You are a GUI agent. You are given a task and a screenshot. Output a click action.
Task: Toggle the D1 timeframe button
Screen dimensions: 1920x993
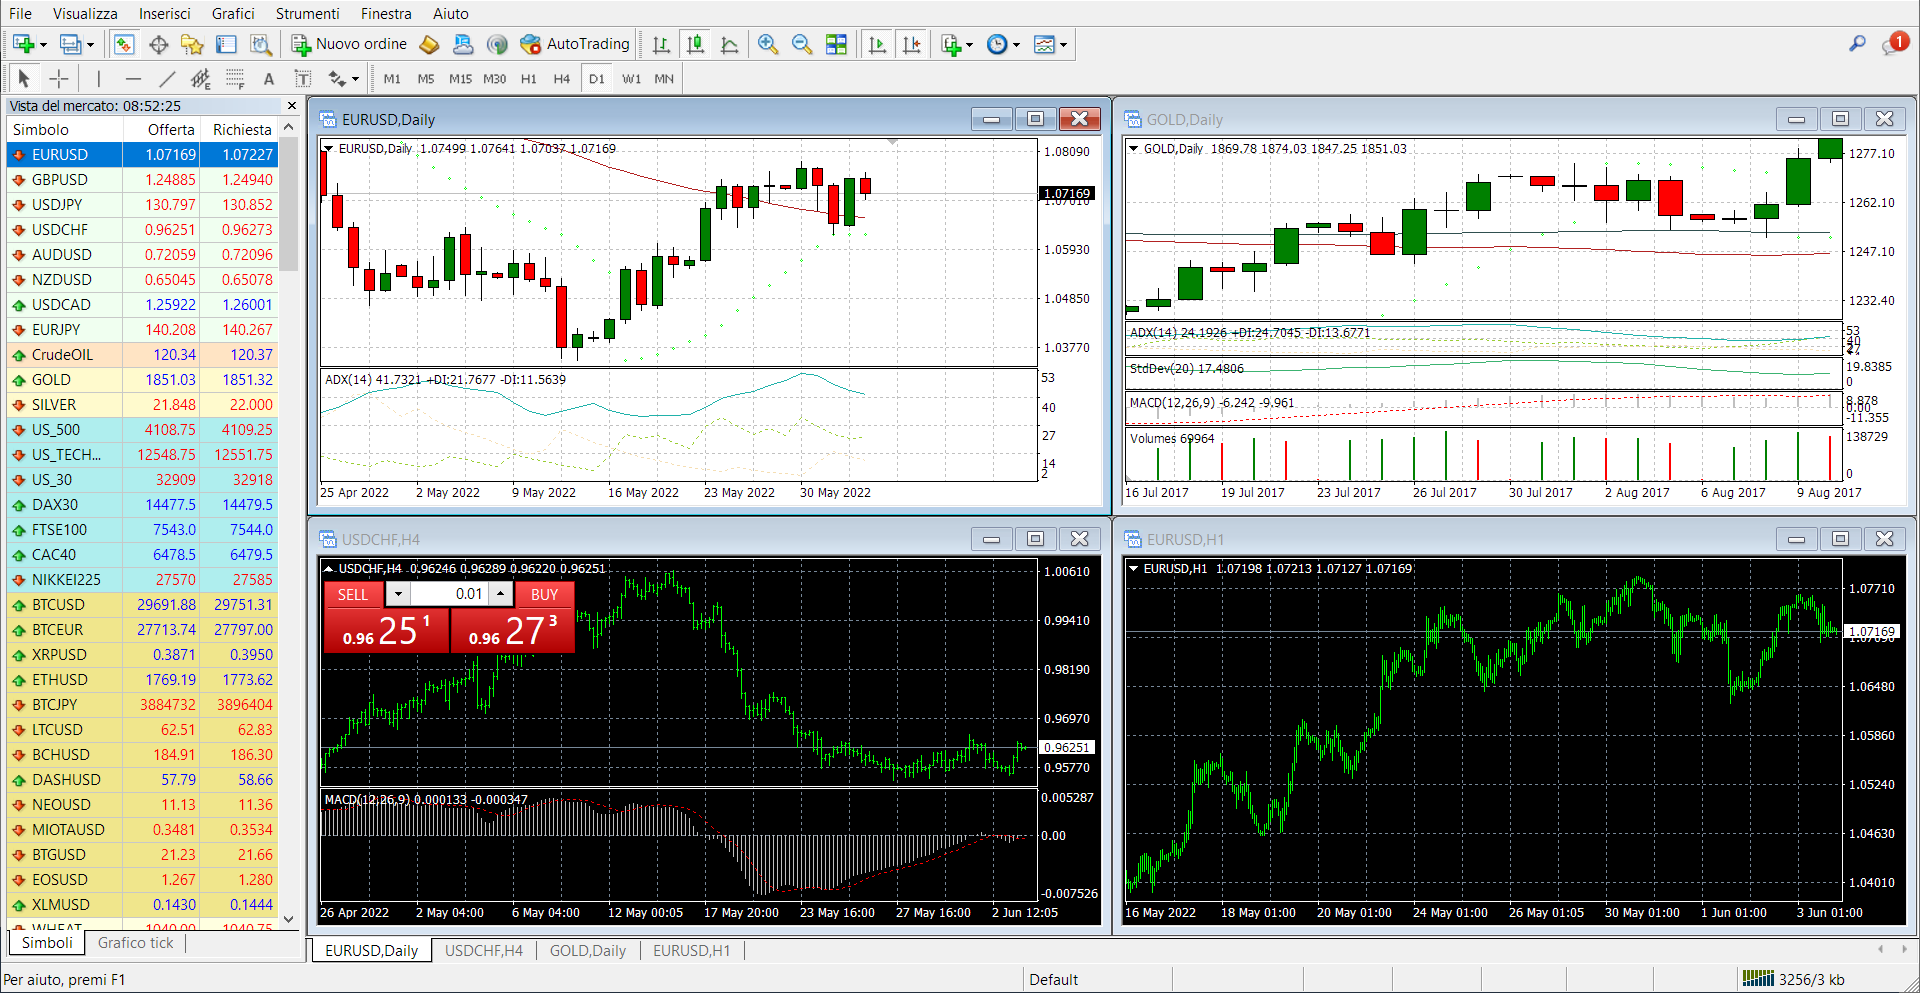tap(597, 78)
